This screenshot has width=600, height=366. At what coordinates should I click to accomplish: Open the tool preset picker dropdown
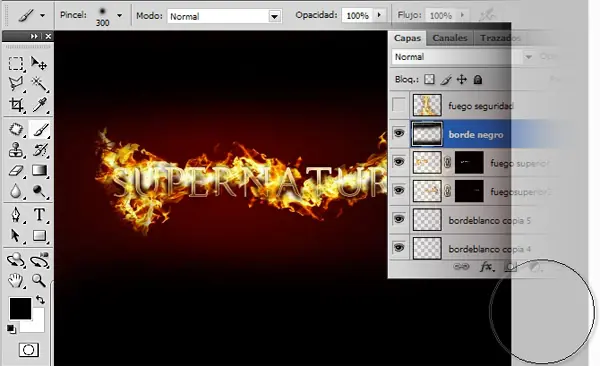point(42,16)
